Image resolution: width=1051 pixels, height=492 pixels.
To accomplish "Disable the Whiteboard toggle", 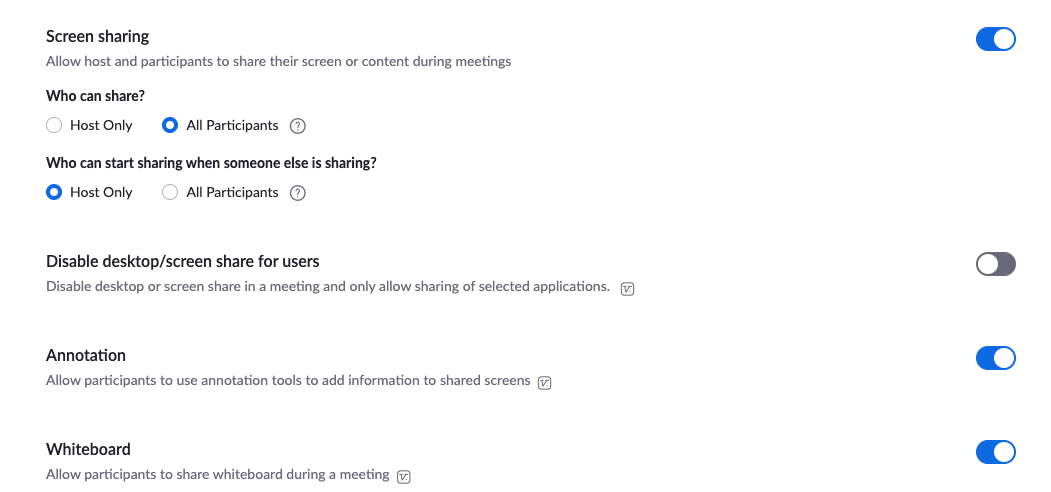I will 995,452.
